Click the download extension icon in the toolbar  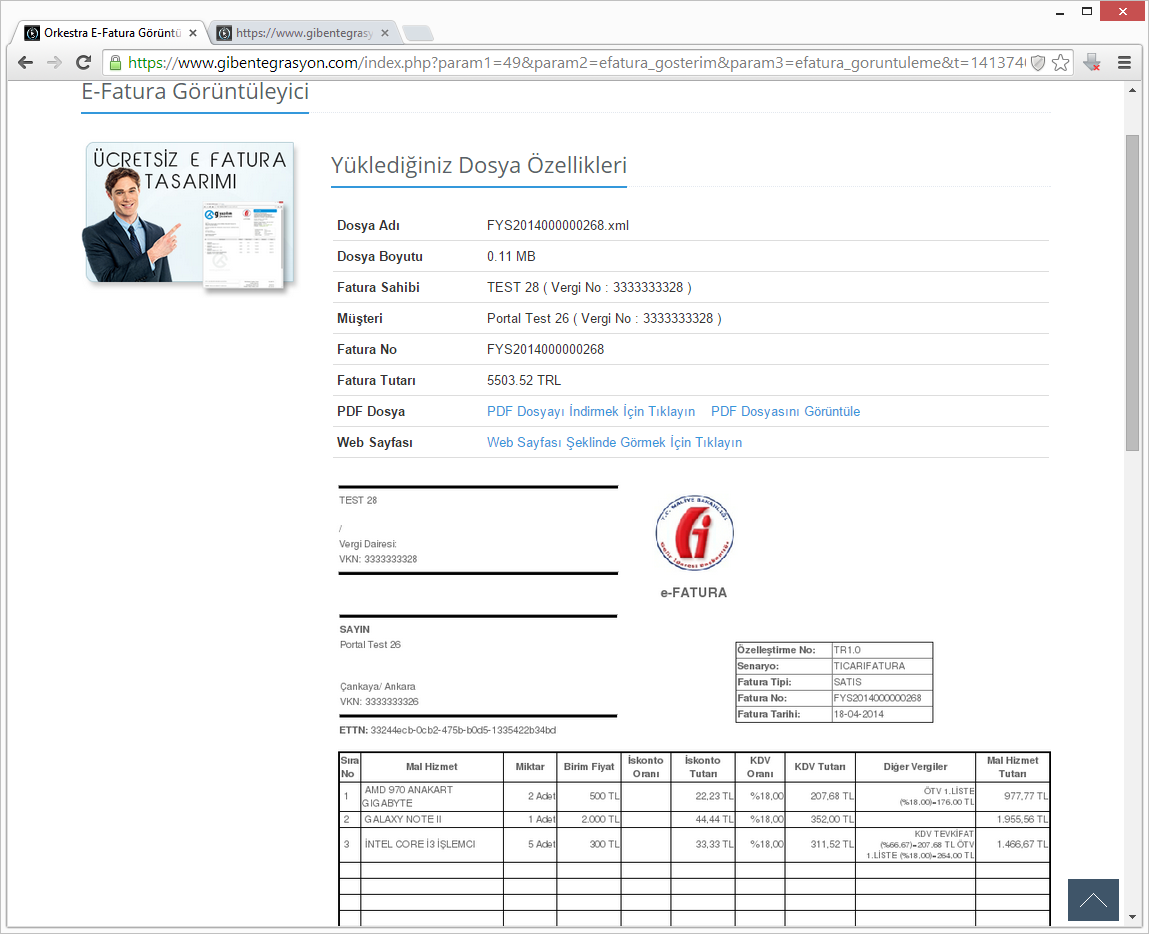tap(1092, 62)
